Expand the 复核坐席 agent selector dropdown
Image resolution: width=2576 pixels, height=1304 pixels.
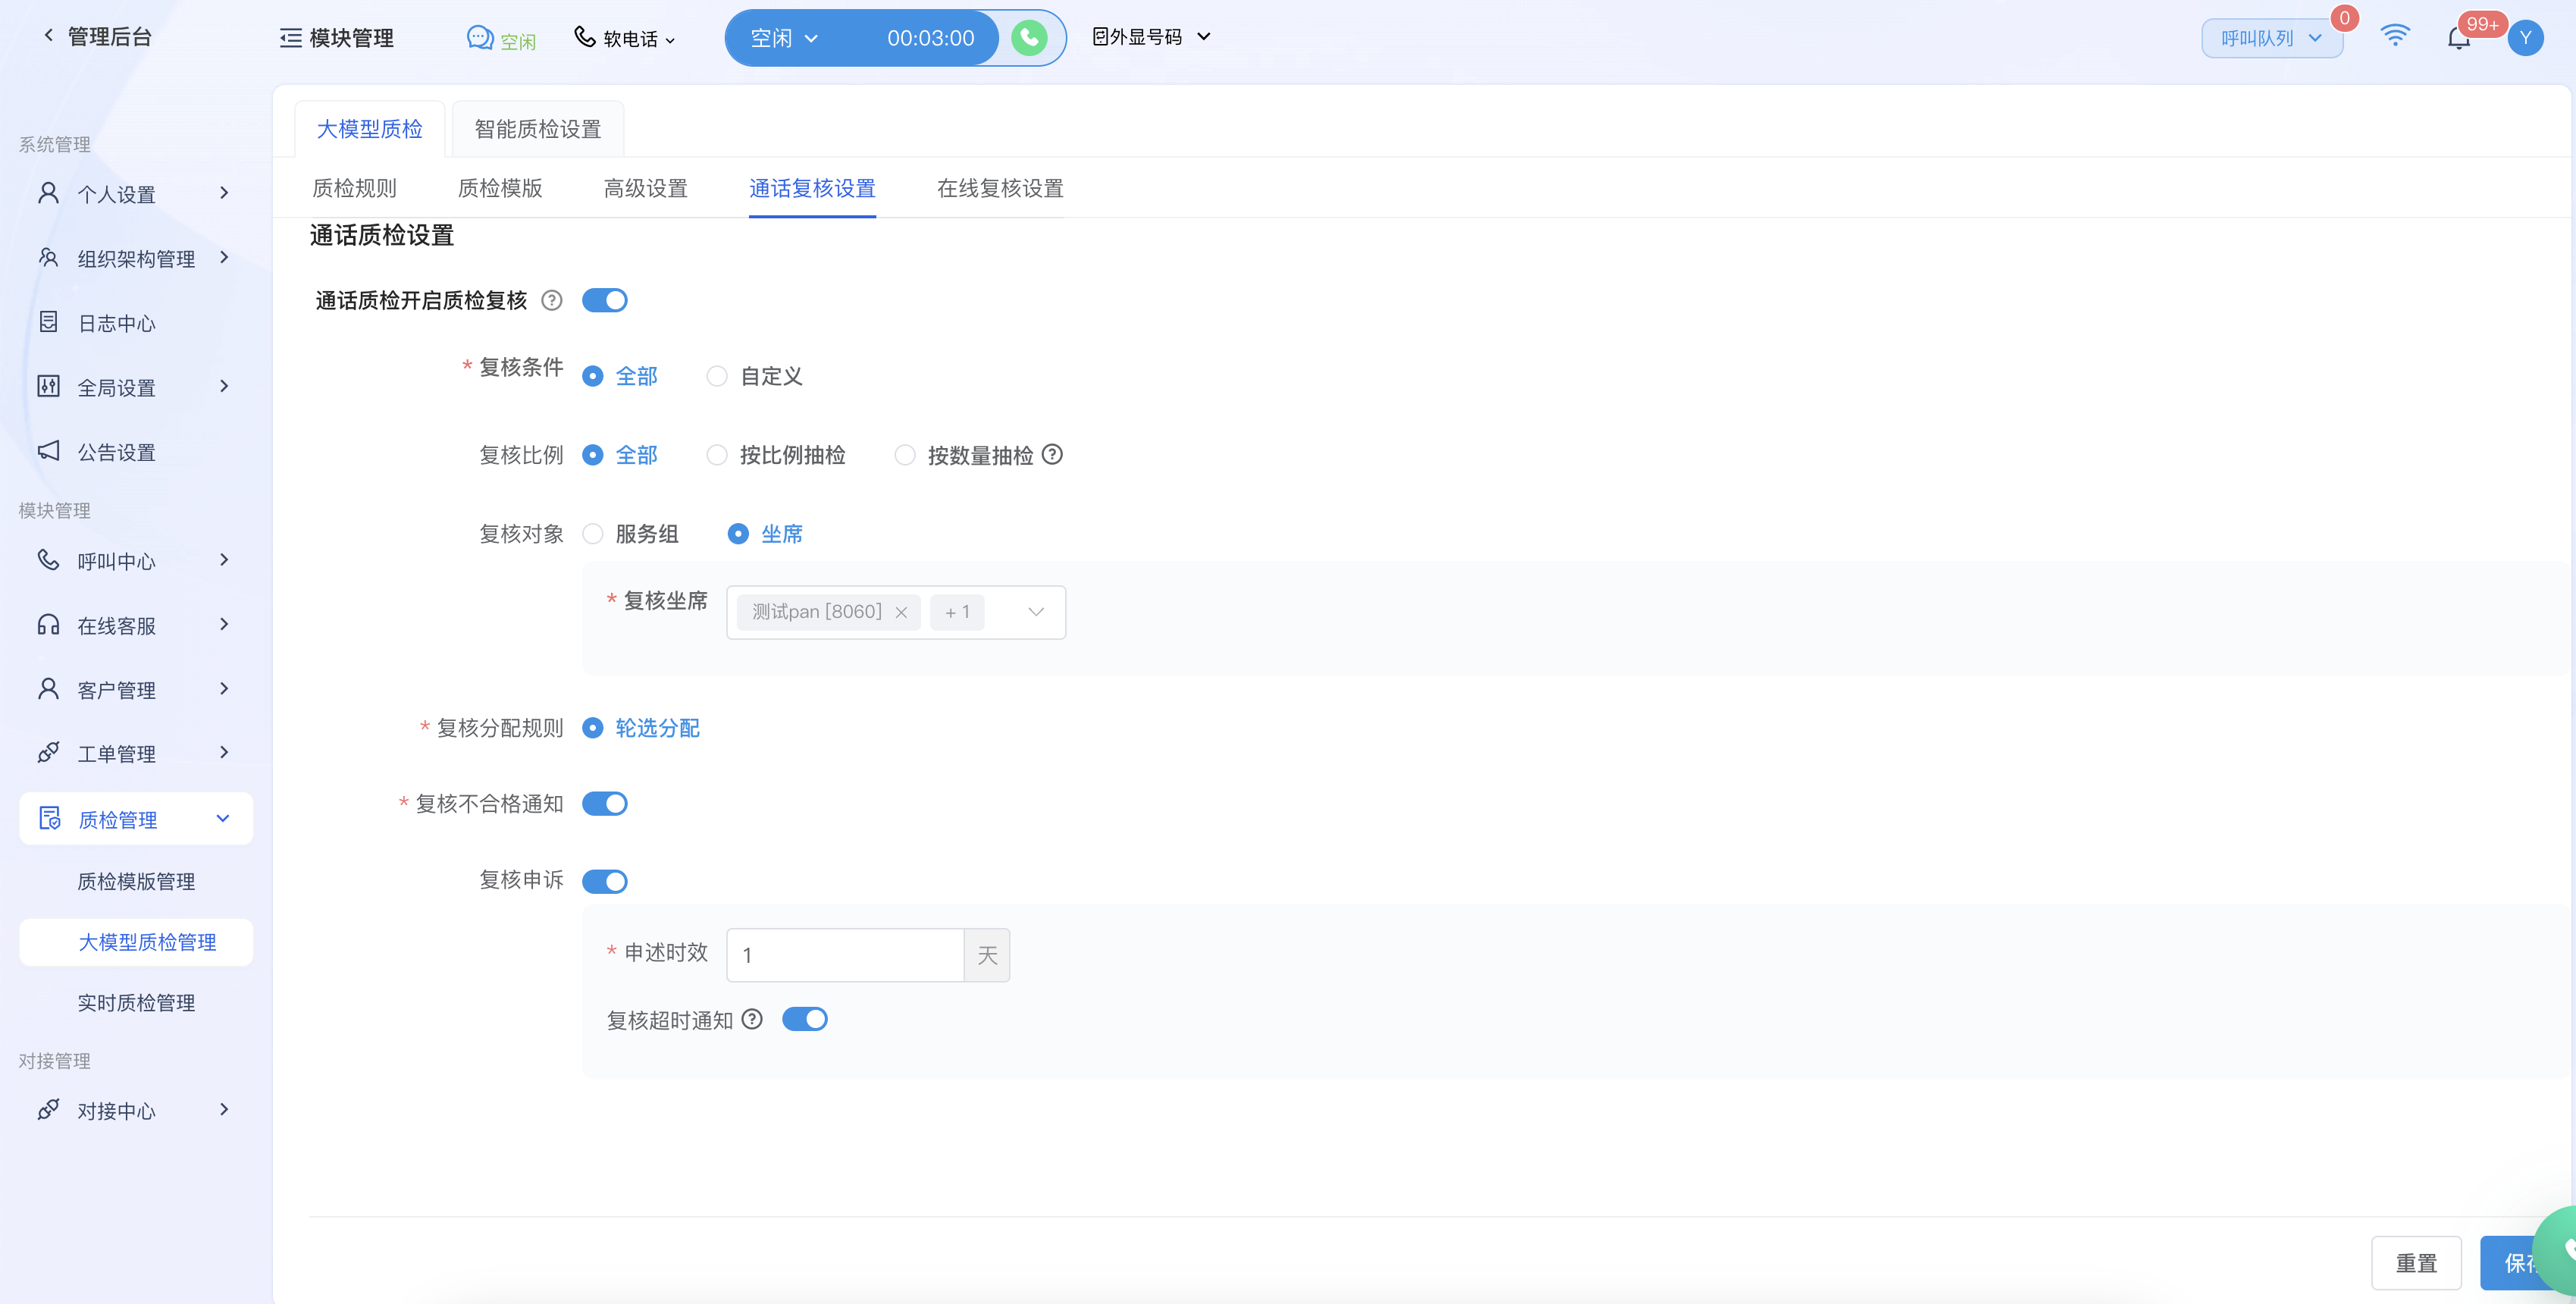pos(1035,612)
